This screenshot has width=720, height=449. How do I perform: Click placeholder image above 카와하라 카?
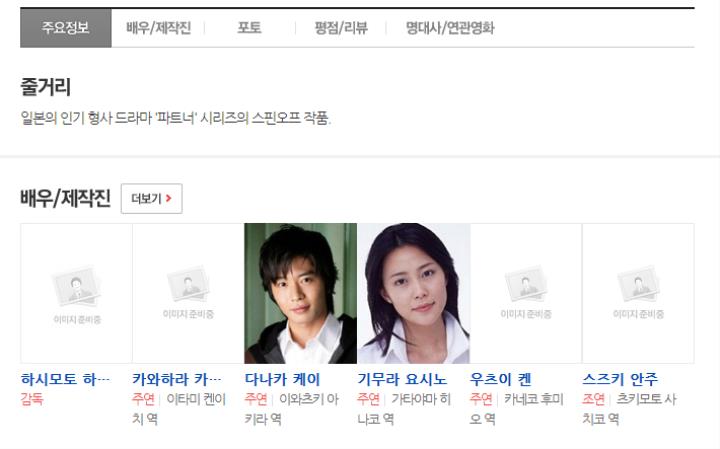pyautogui.click(x=188, y=293)
